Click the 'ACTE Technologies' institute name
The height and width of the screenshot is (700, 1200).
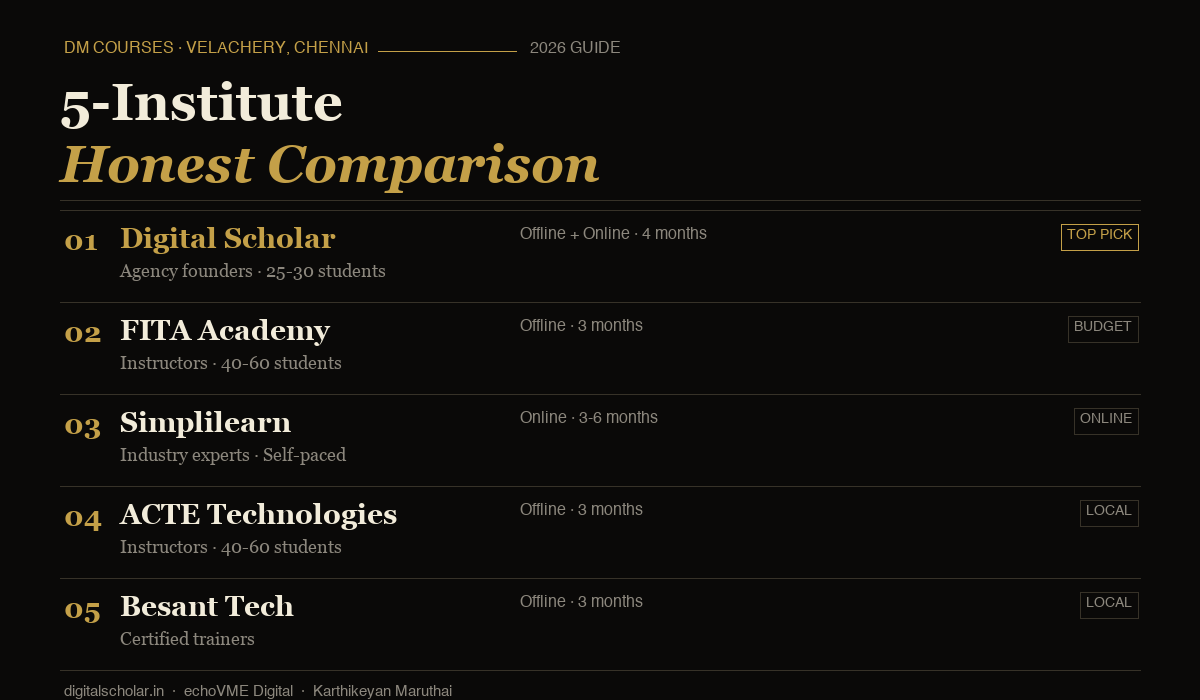click(258, 514)
